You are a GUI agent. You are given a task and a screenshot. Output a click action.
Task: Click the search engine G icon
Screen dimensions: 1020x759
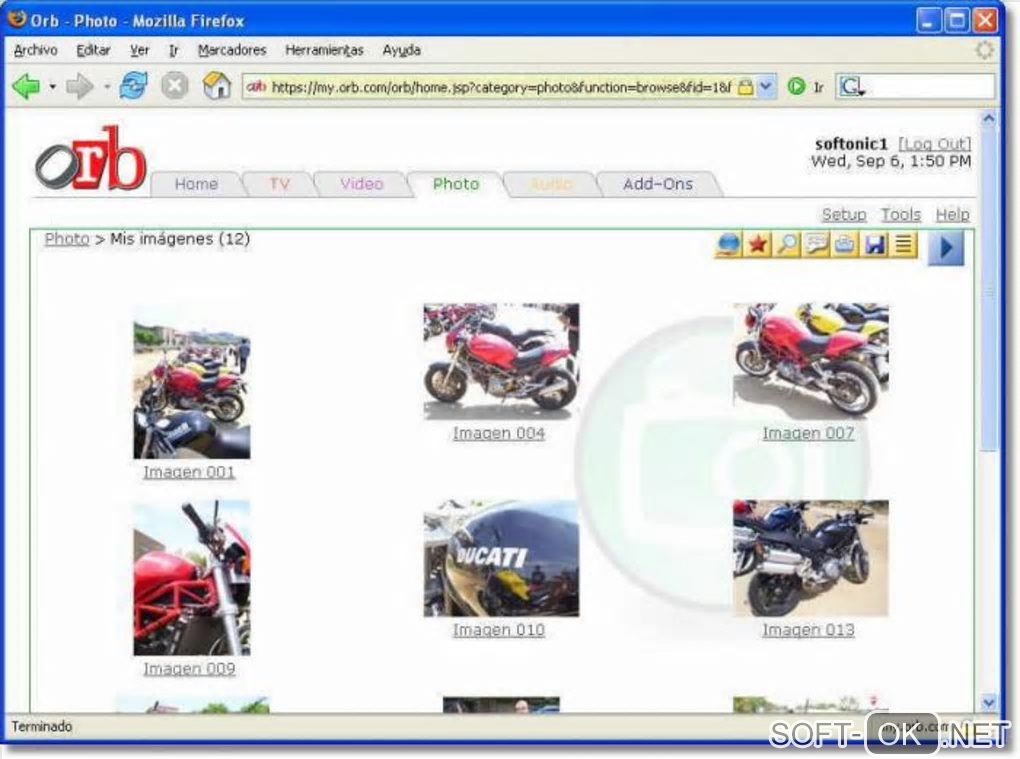point(852,87)
